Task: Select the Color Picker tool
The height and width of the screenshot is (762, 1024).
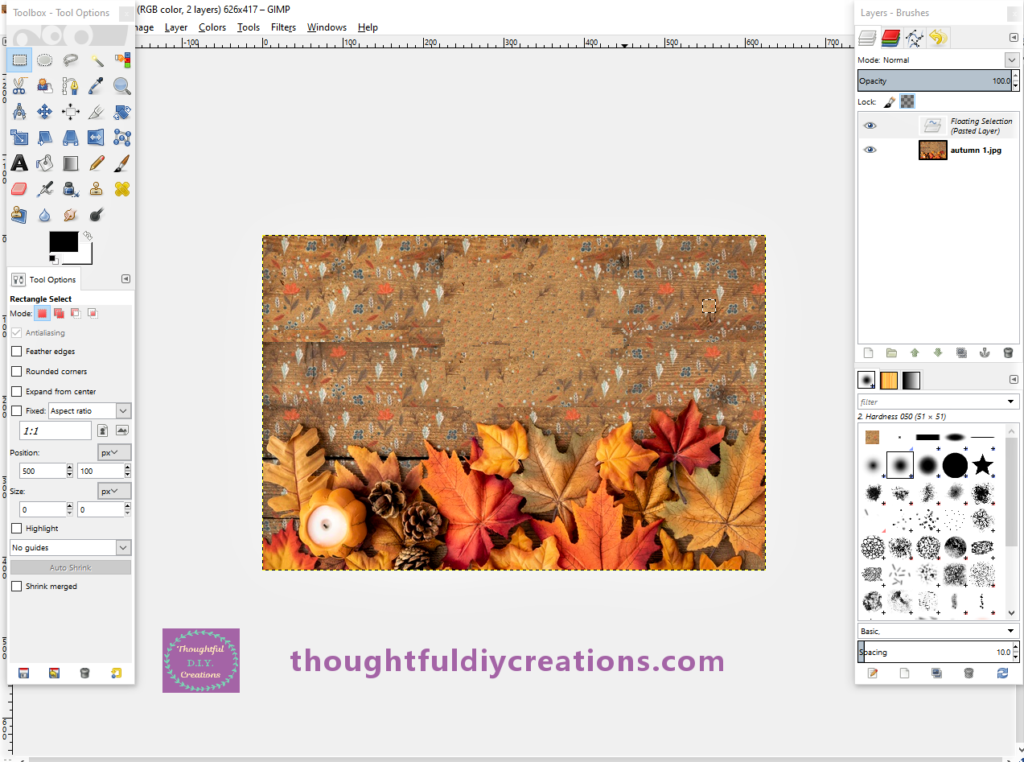Action: pos(95,86)
